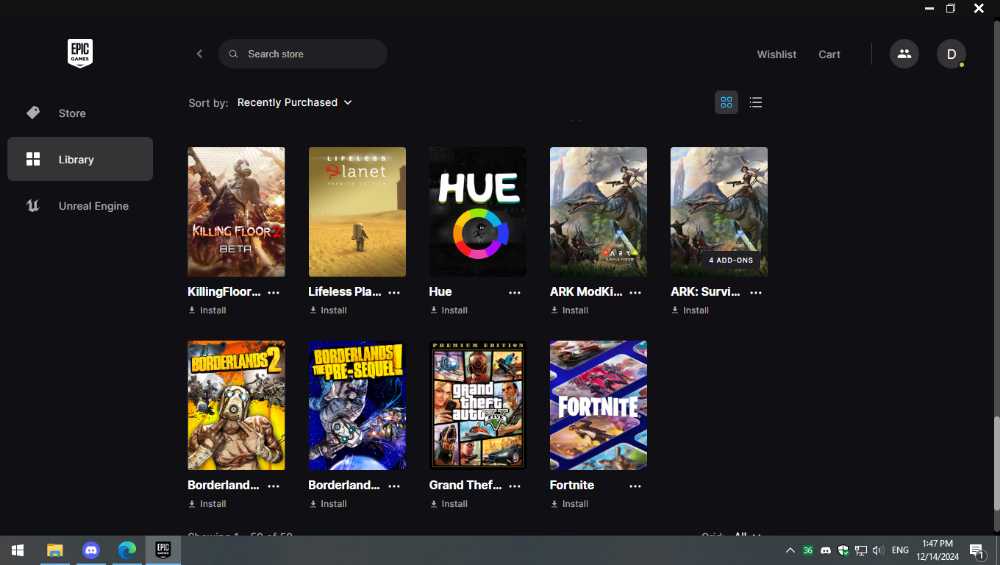Click Epic Games Launcher taskbar icon

point(163,550)
